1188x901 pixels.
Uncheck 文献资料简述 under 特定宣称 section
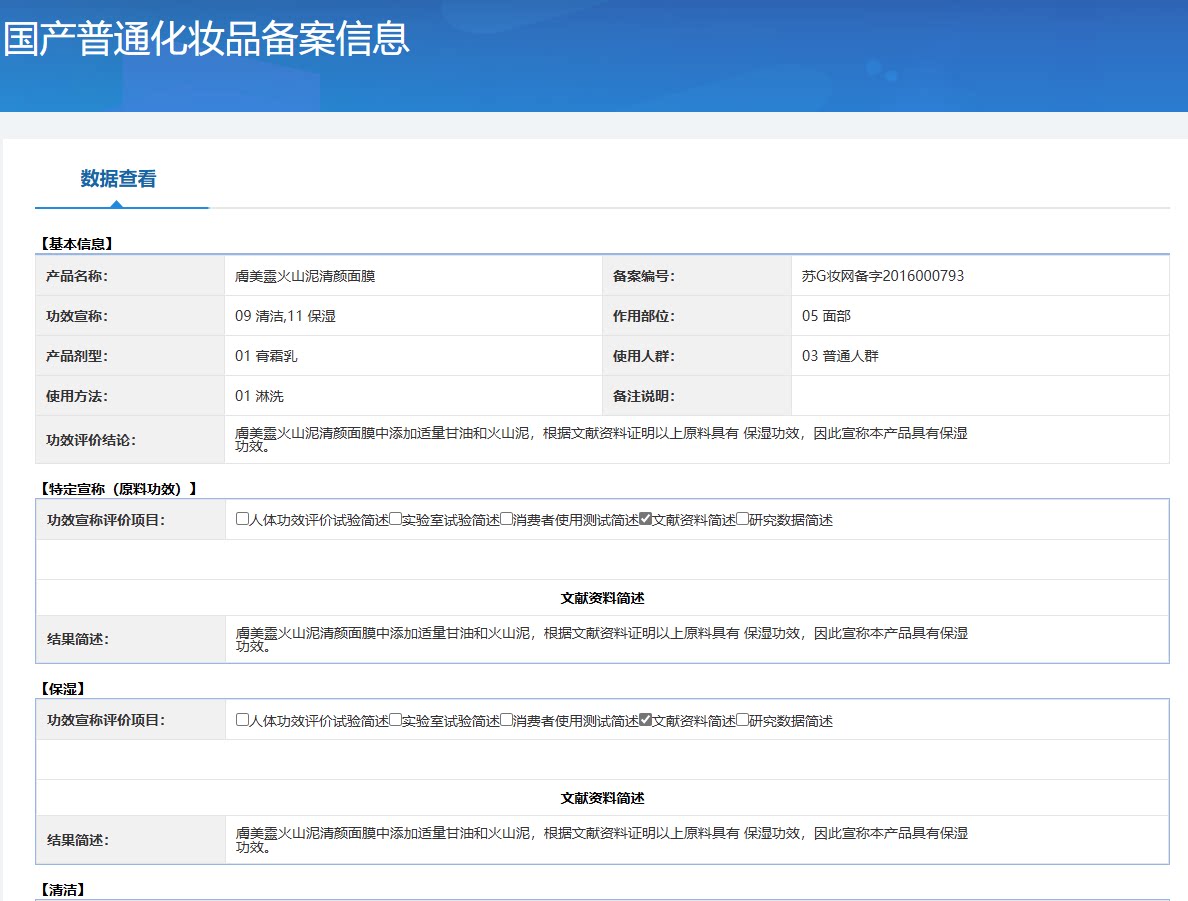(x=646, y=519)
